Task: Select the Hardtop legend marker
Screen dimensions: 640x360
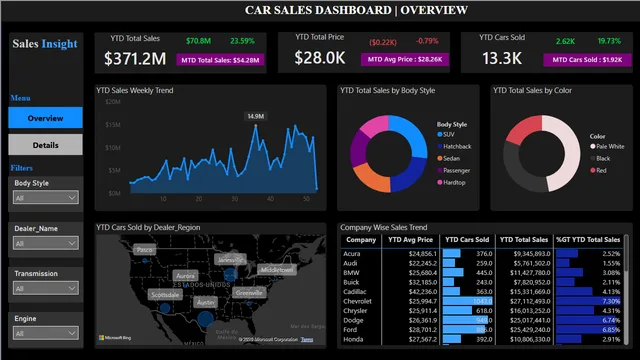Action: [440, 182]
